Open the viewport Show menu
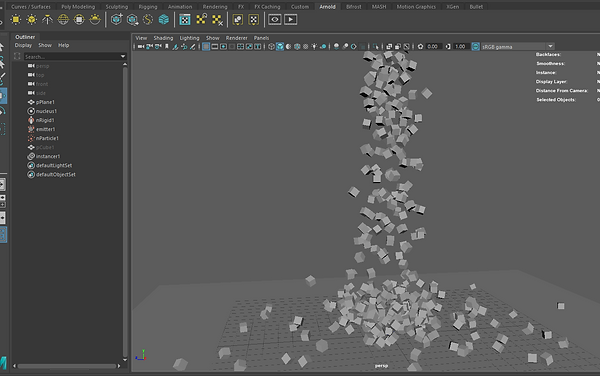 pyautogui.click(x=213, y=38)
